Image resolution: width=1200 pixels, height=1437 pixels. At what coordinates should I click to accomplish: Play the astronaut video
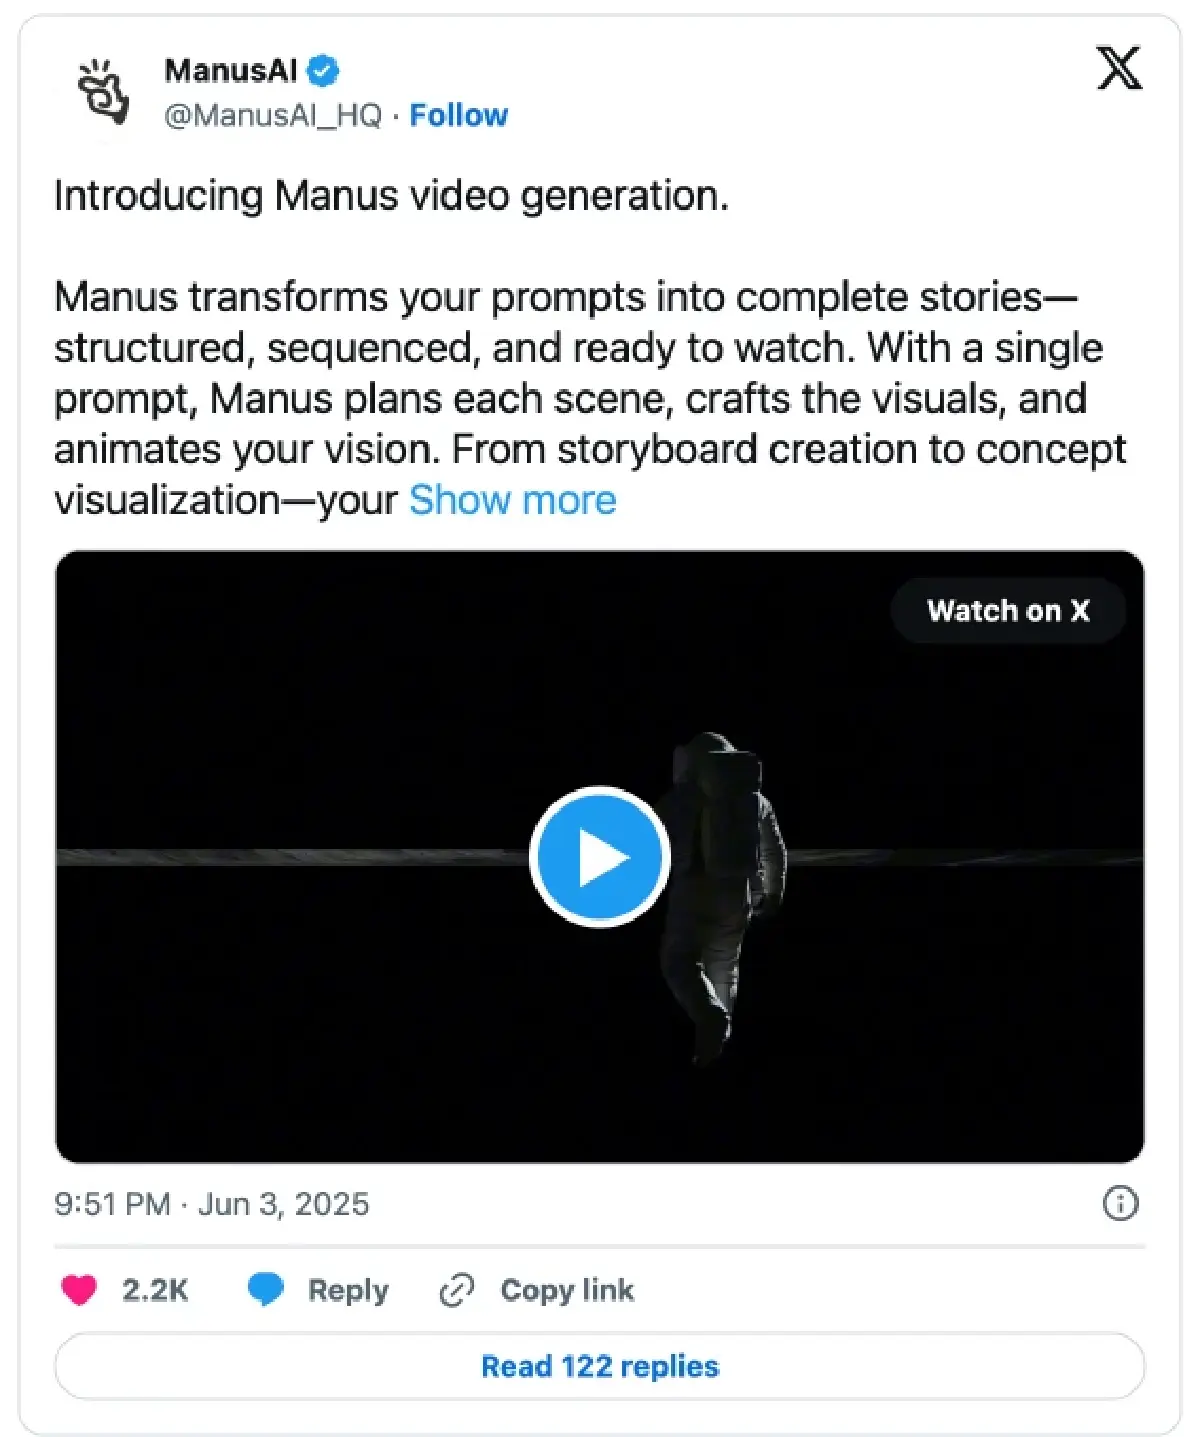click(x=599, y=857)
